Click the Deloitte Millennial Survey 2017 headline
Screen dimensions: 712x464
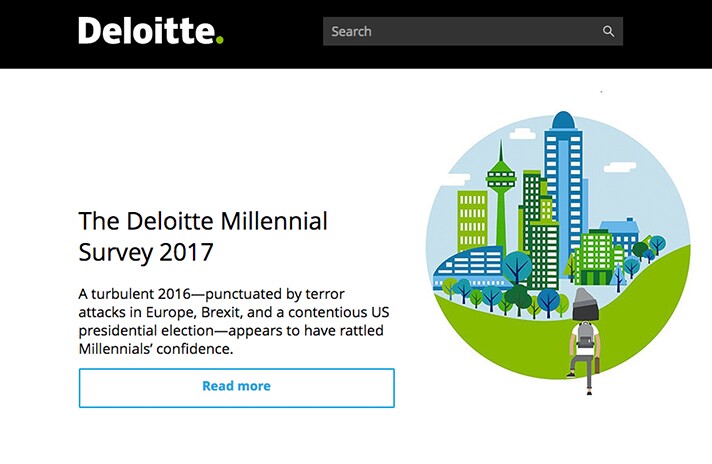(203, 236)
